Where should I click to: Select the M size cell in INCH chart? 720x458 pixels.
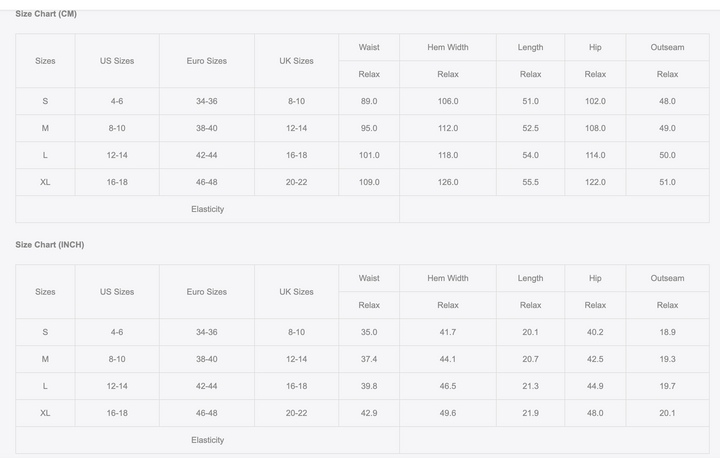click(45, 359)
